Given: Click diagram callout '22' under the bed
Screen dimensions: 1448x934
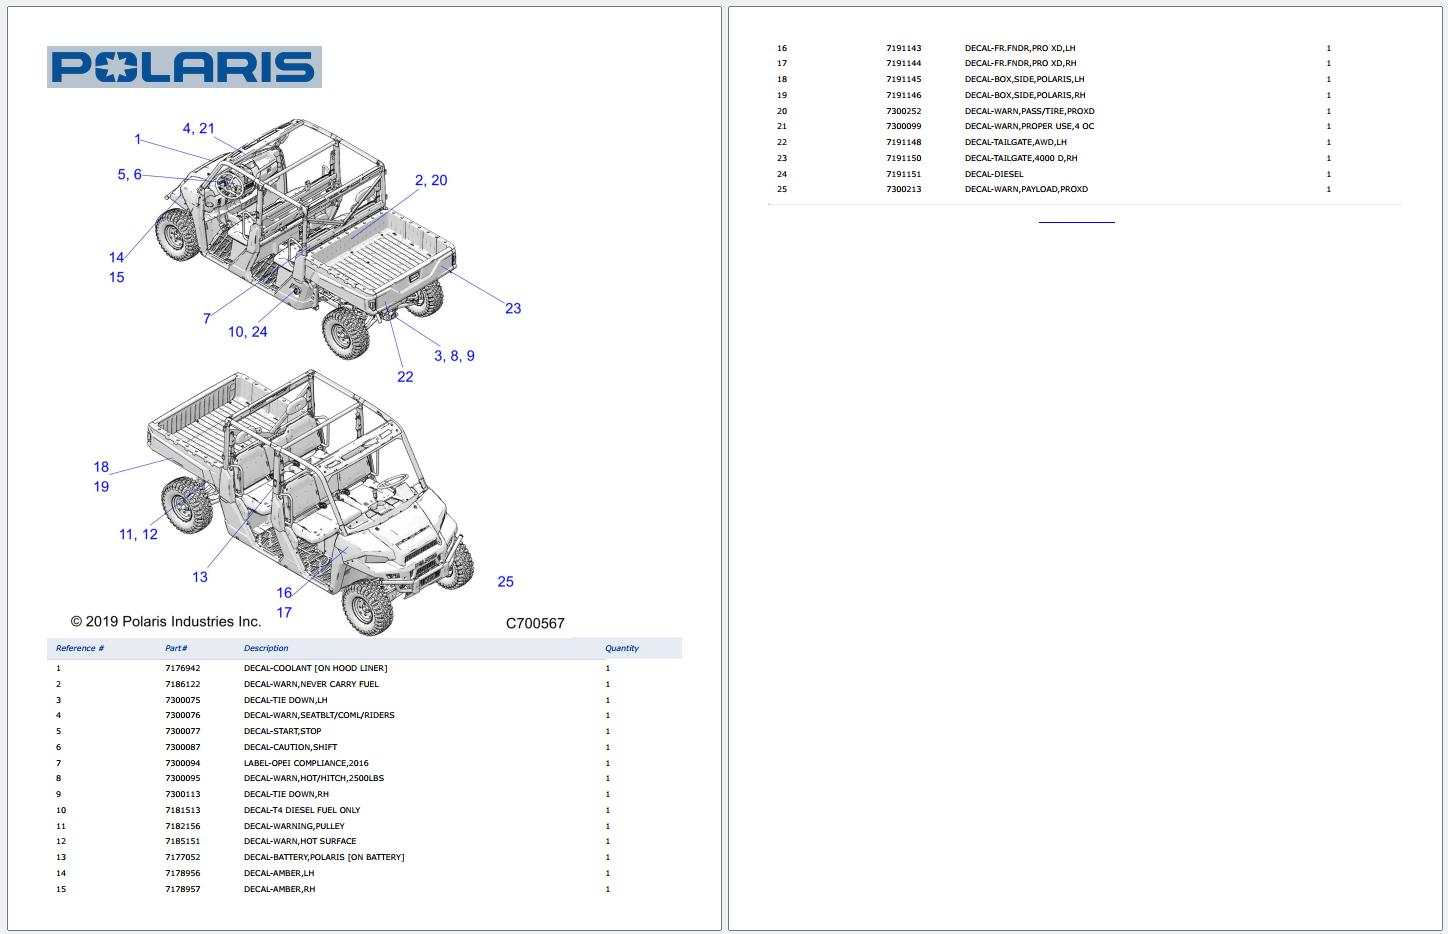Looking at the screenshot, I should (405, 377).
